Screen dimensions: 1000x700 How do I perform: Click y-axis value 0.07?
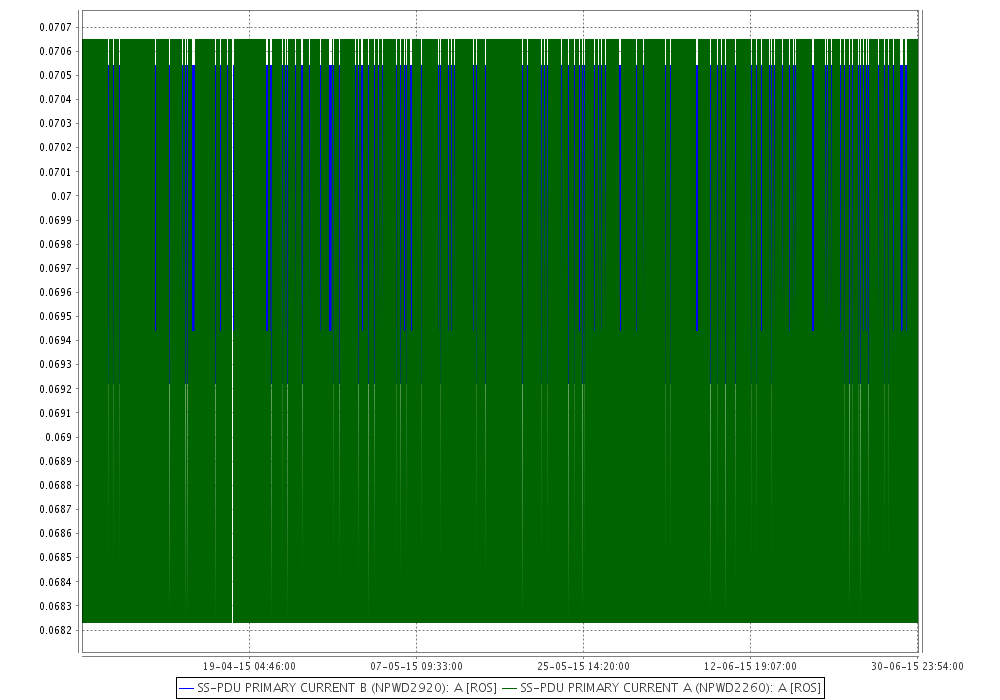pos(61,196)
